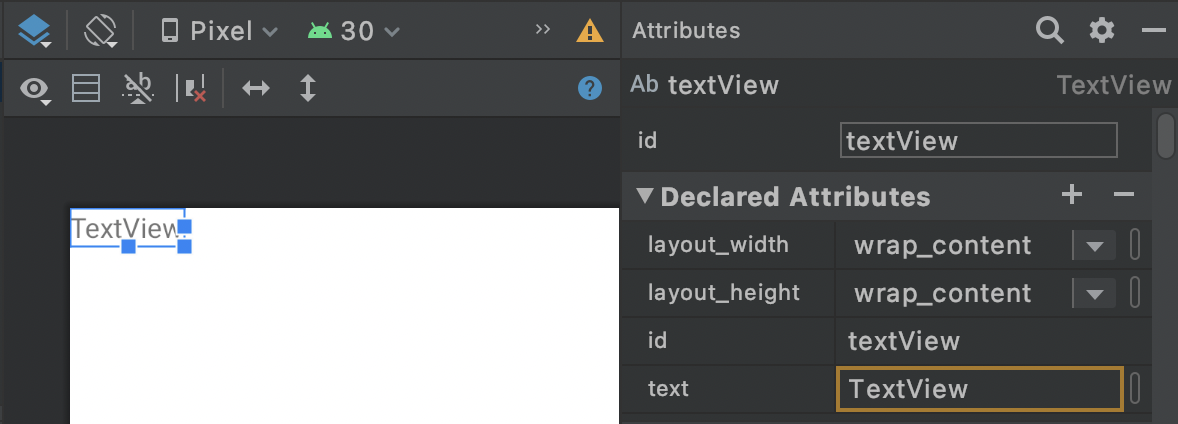The width and height of the screenshot is (1178, 424).
Task: Open Attributes panel settings gear
Action: (x=1101, y=31)
